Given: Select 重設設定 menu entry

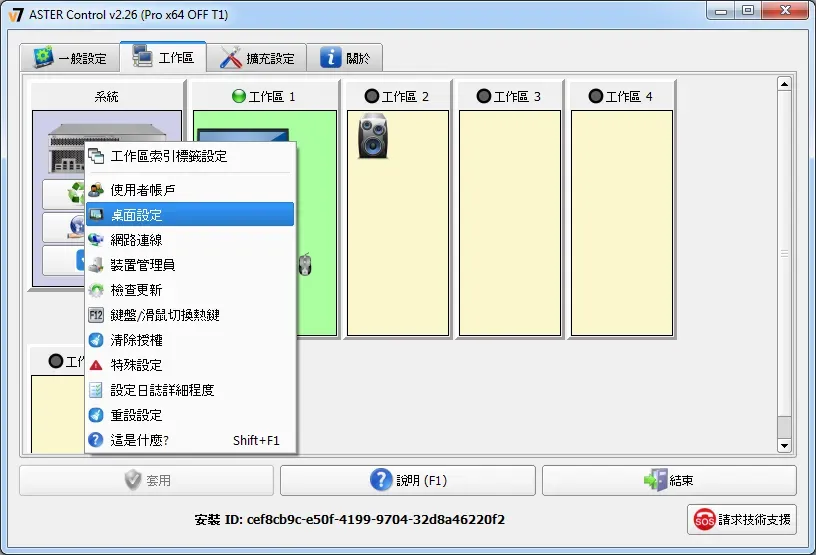Looking at the screenshot, I should (190, 415).
